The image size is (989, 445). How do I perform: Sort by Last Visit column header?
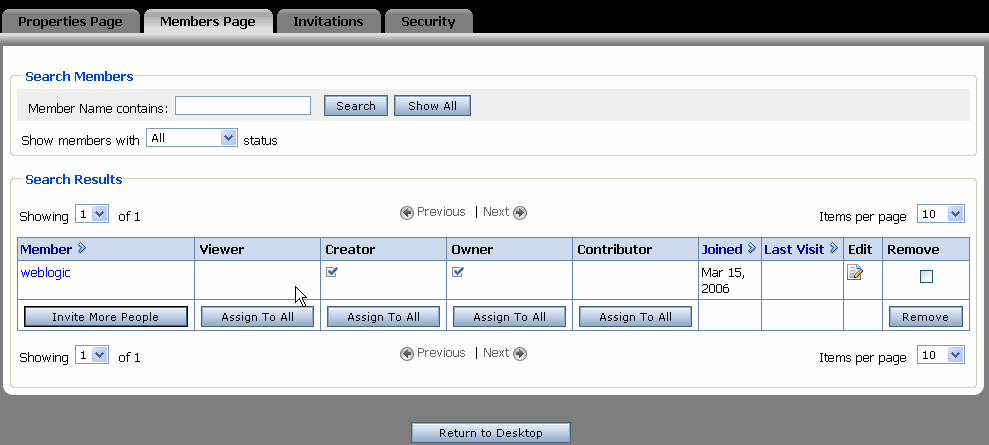[x=794, y=250]
